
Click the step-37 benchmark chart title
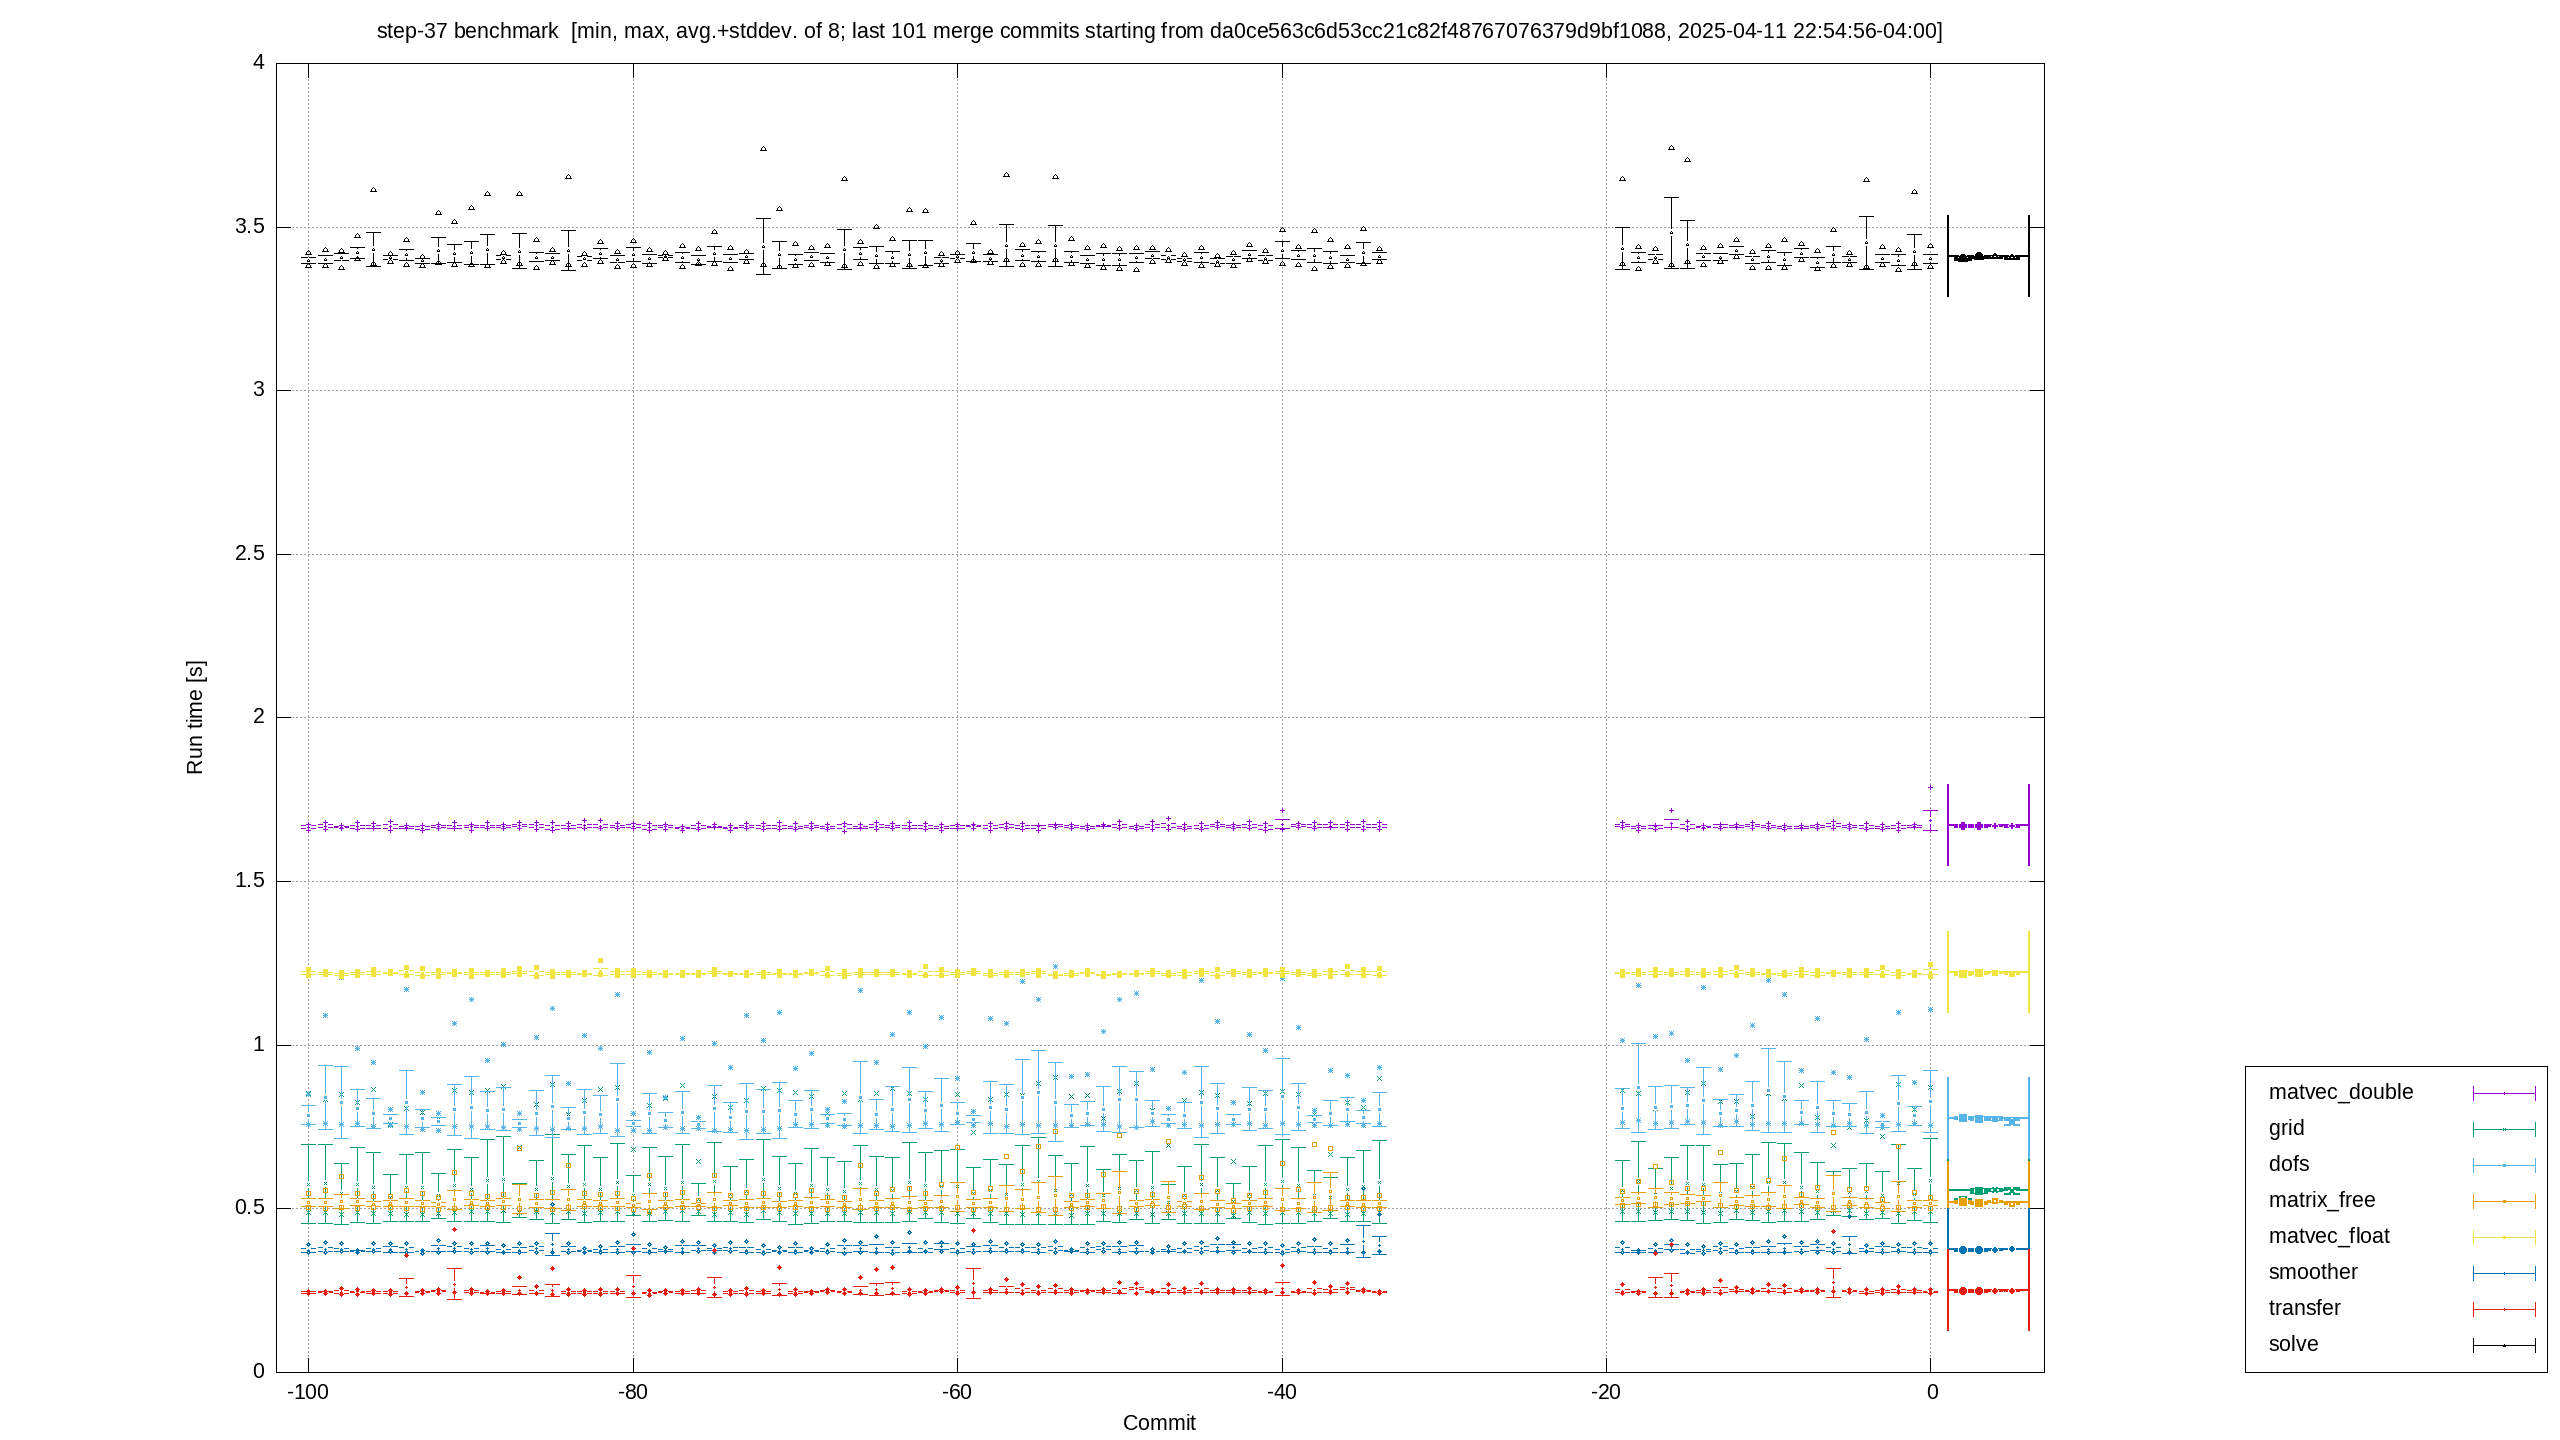1159,31
